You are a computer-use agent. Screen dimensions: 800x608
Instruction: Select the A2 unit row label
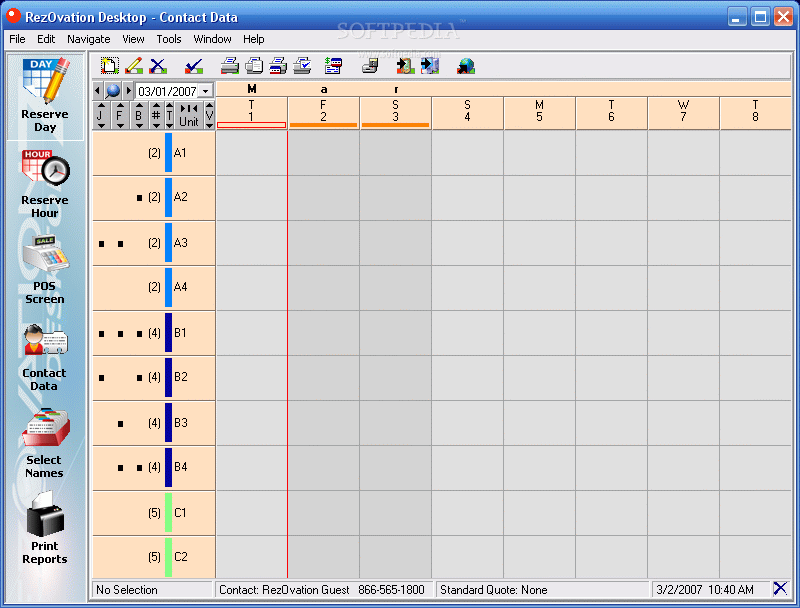[181, 197]
